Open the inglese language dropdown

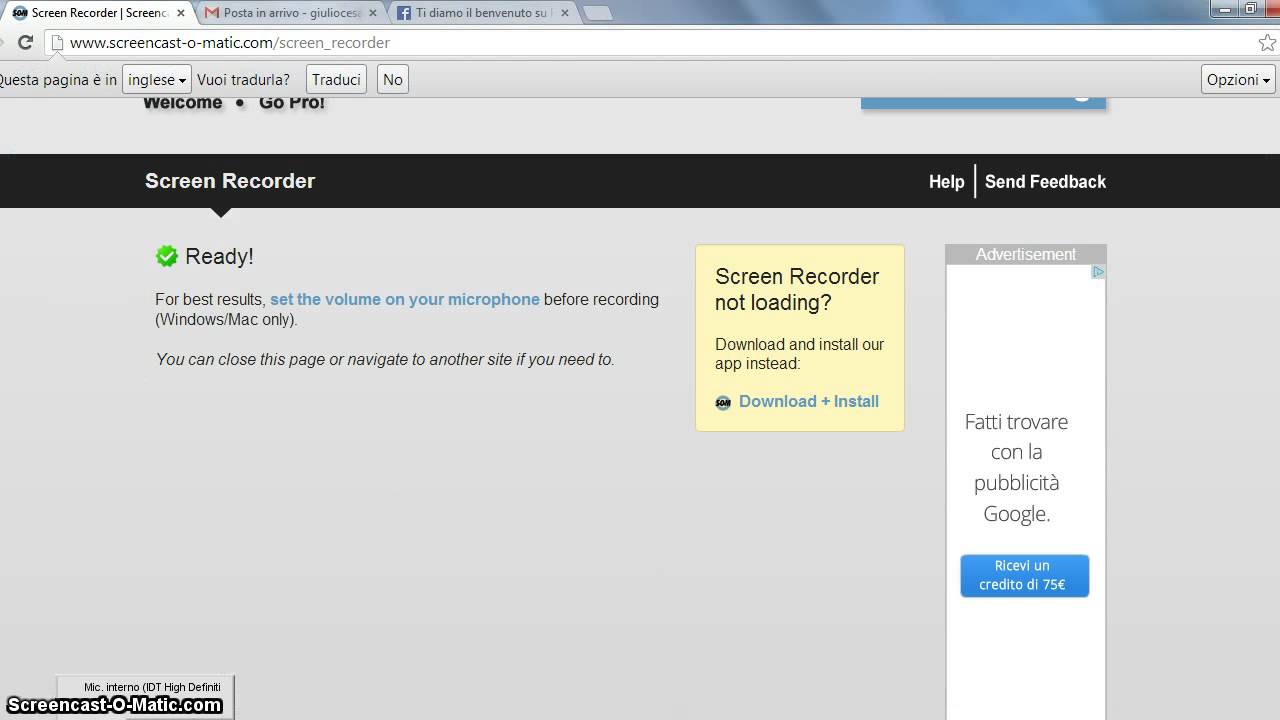[157, 80]
